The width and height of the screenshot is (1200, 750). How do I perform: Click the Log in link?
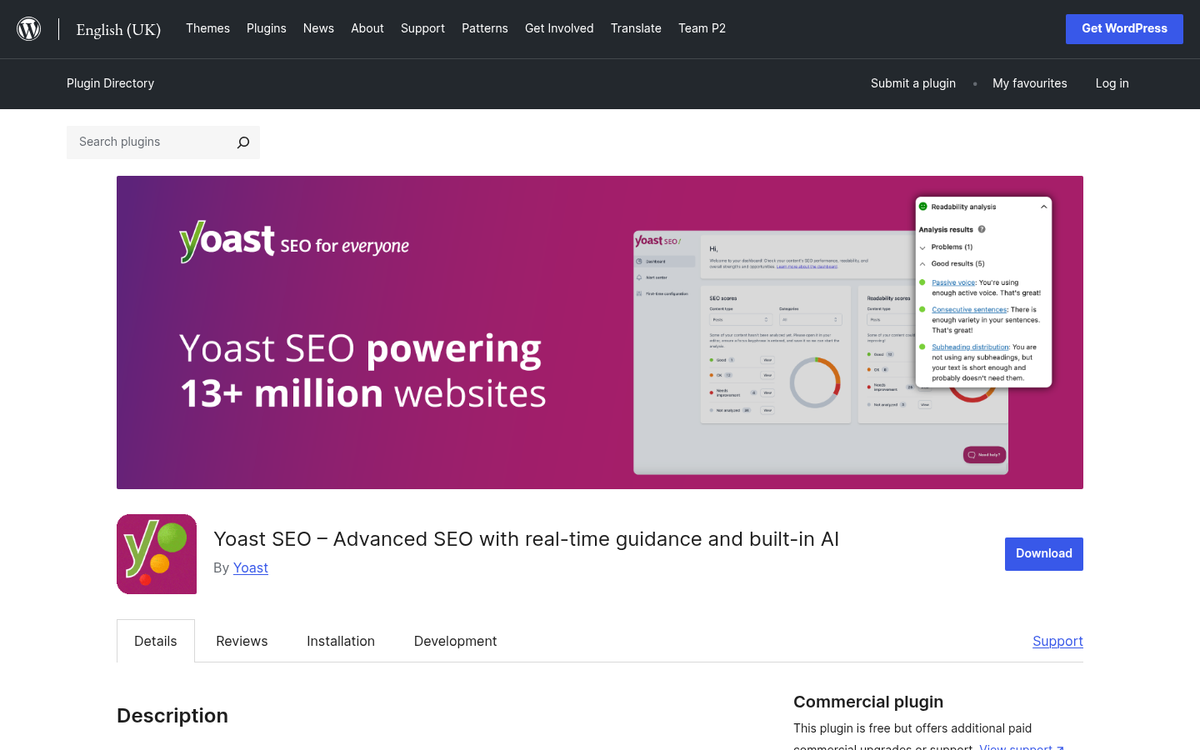[x=1112, y=84]
